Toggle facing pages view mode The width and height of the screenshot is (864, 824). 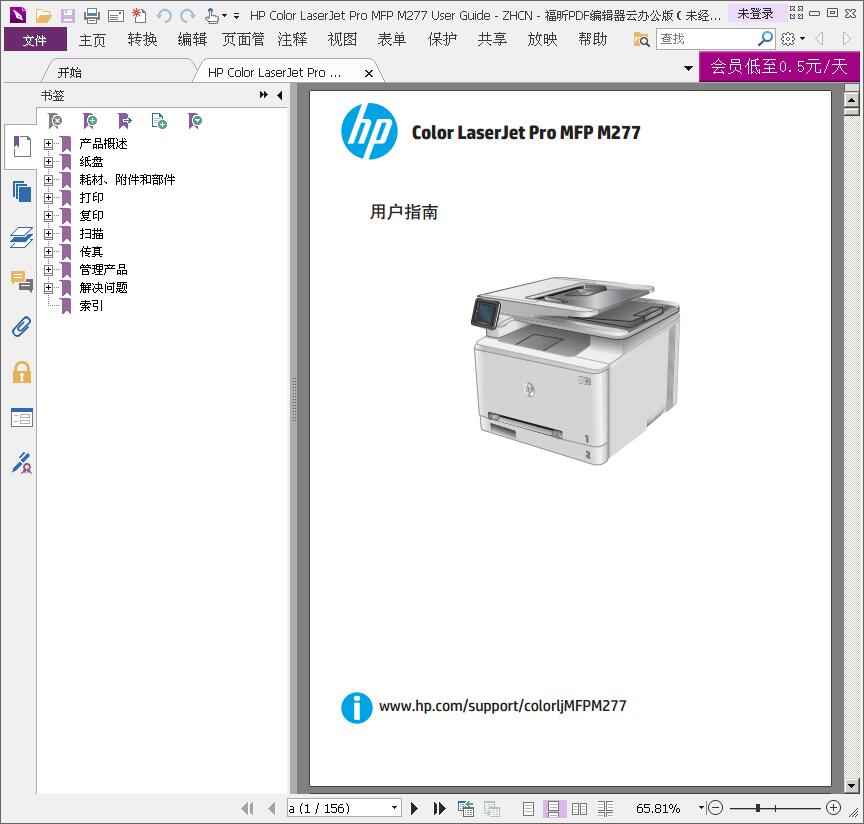click(579, 809)
